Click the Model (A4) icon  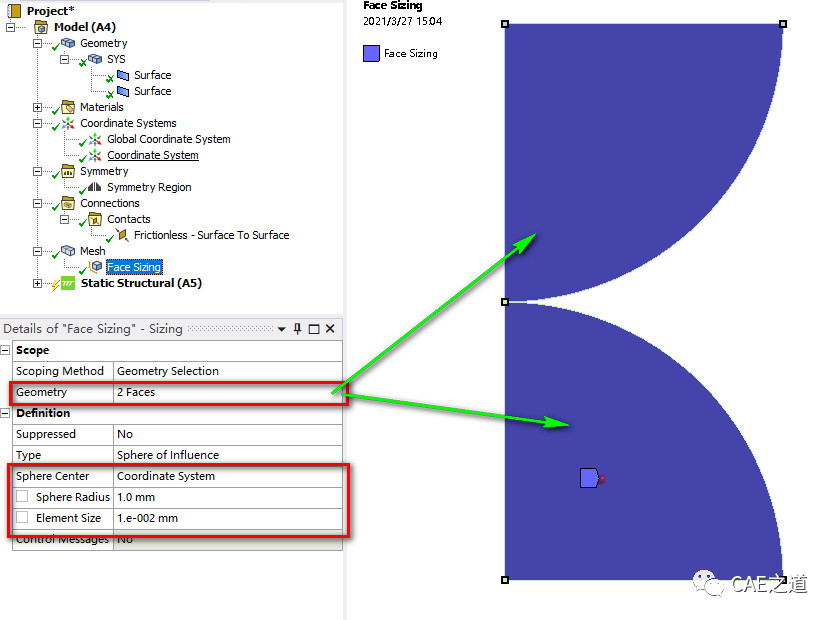click(41, 27)
